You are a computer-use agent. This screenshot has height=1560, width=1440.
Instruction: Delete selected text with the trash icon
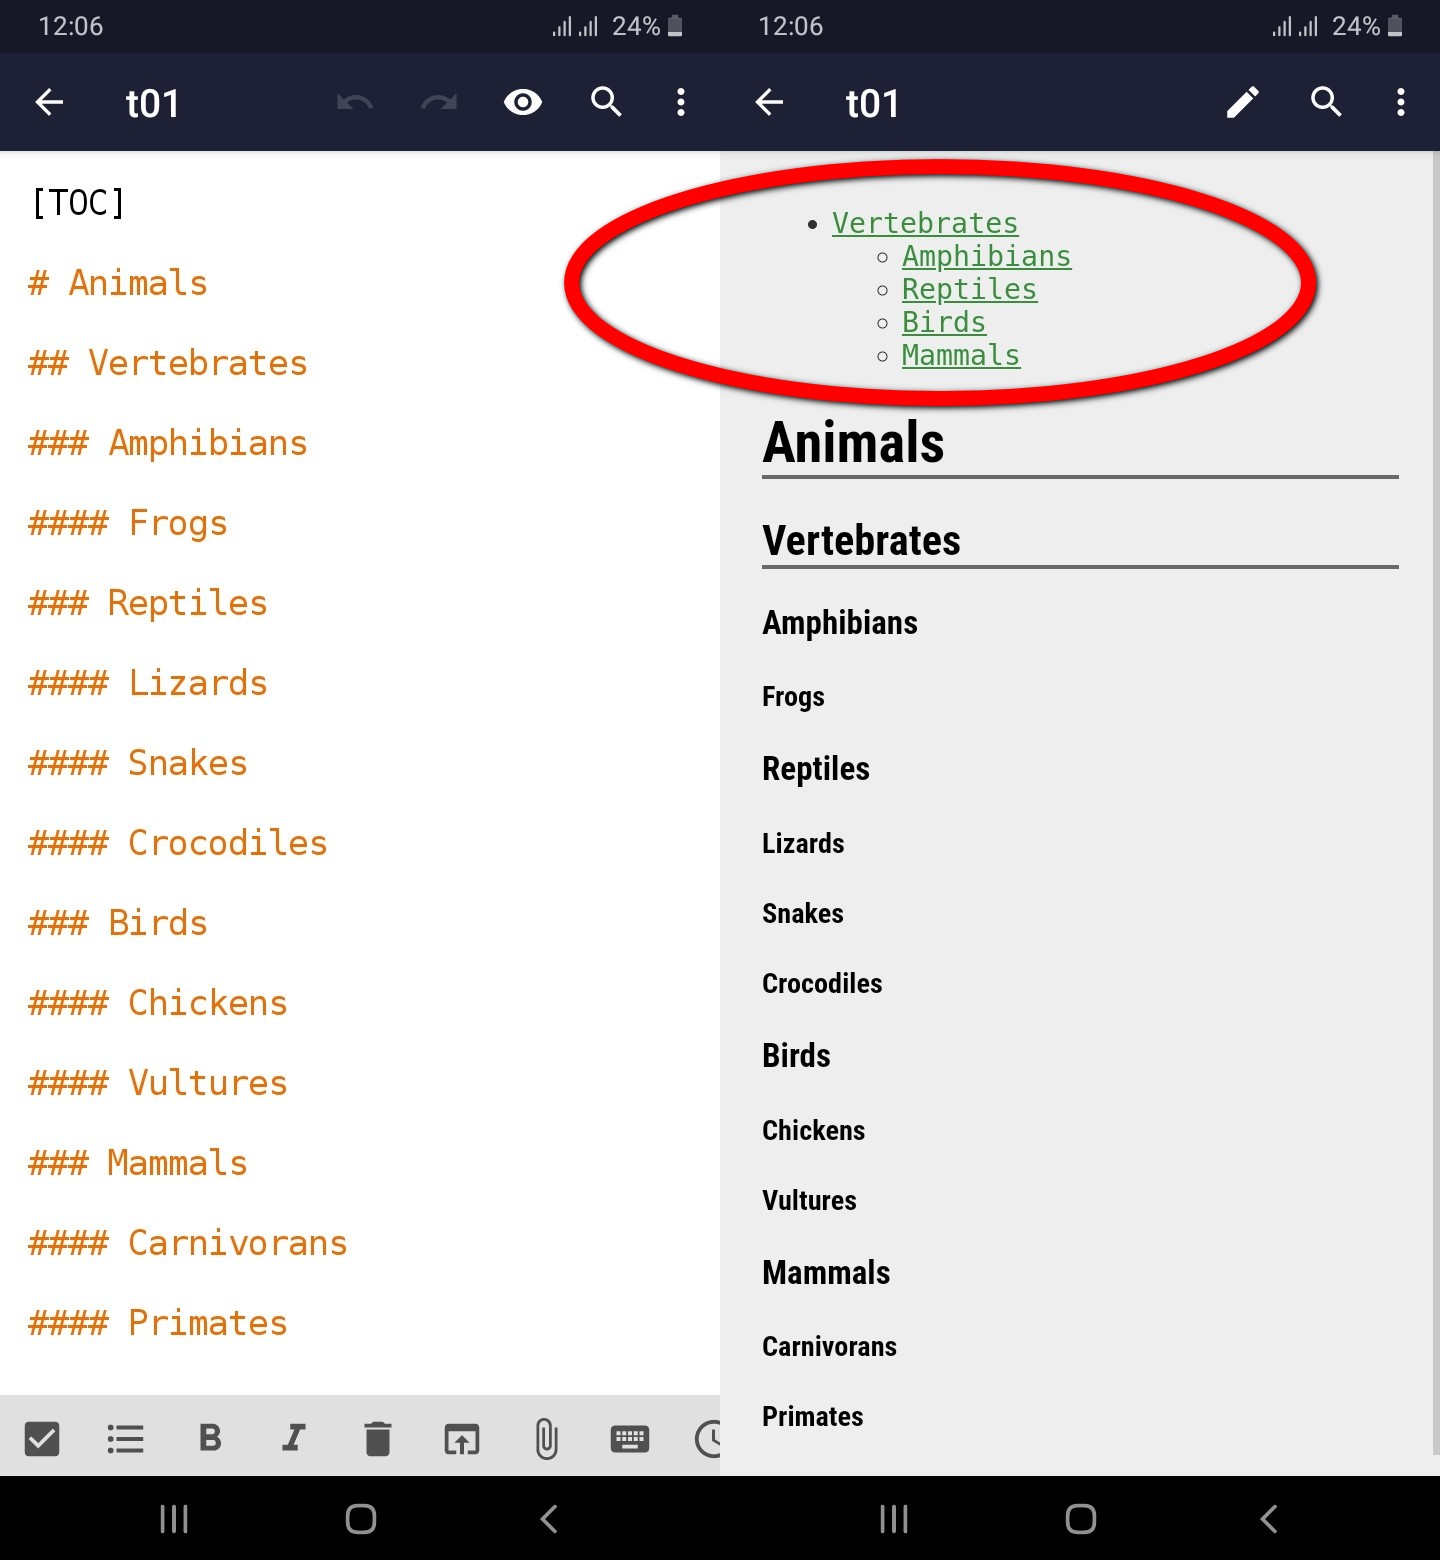377,1439
